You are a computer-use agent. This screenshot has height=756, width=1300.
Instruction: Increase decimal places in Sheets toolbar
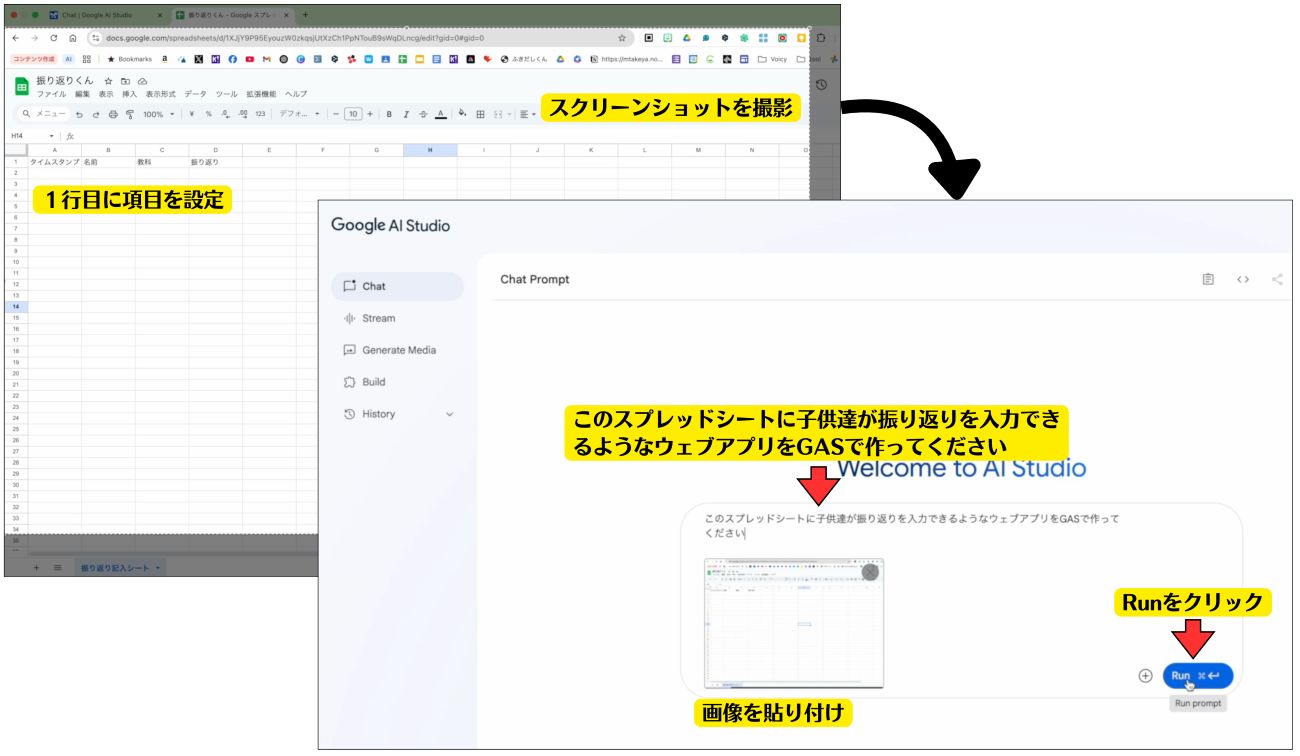coord(242,114)
